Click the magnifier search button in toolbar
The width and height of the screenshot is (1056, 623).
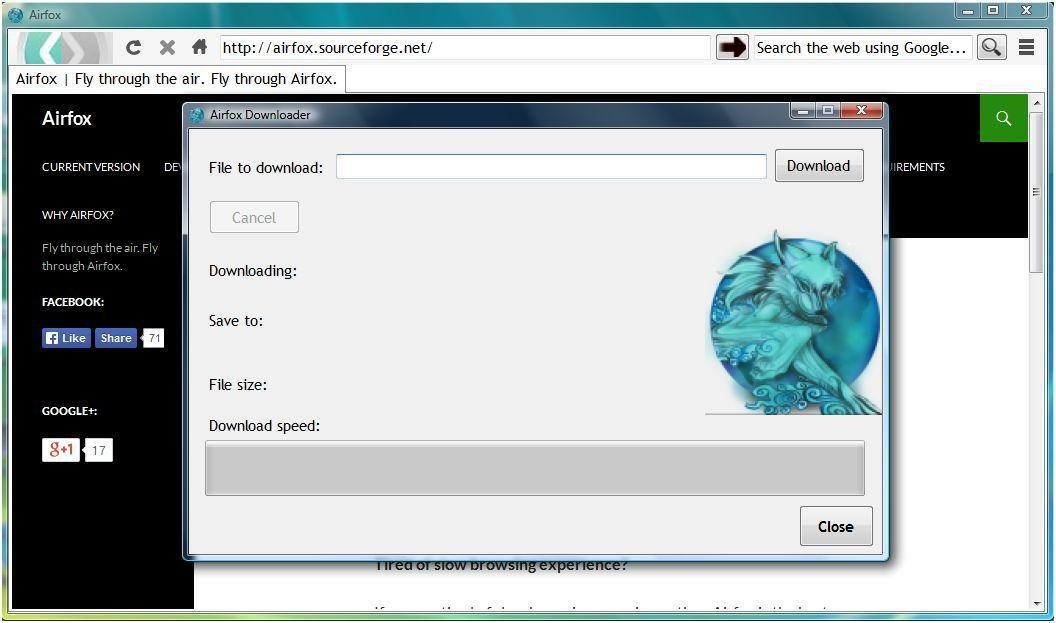coord(991,47)
